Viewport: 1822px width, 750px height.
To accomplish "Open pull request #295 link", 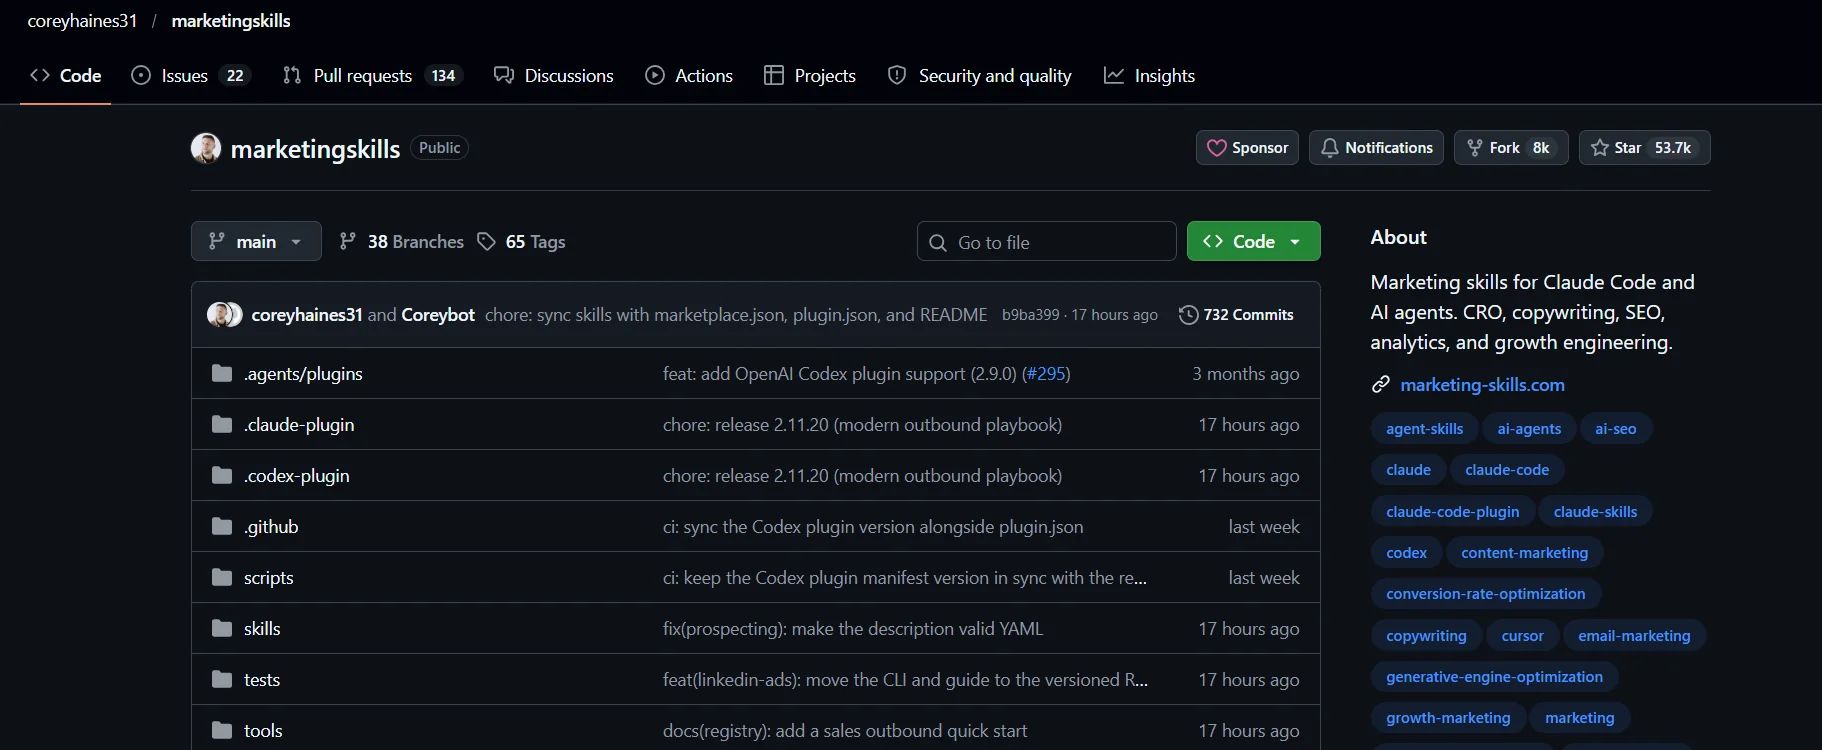I will (x=1046, y=374).
